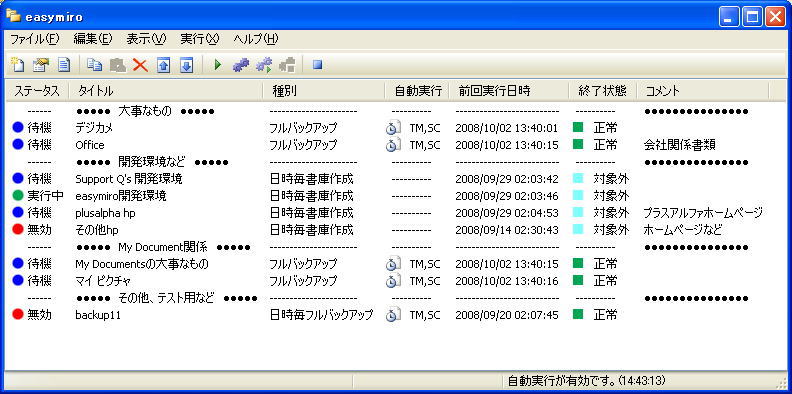Screen dimensions: 792x394
Task: Select the easymiro開発環境 title
Action: pos(121,196)
